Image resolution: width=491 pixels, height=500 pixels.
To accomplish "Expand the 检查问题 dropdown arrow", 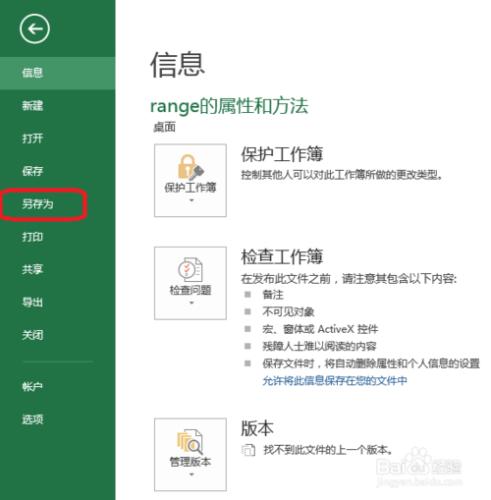I will pos(191,303).
